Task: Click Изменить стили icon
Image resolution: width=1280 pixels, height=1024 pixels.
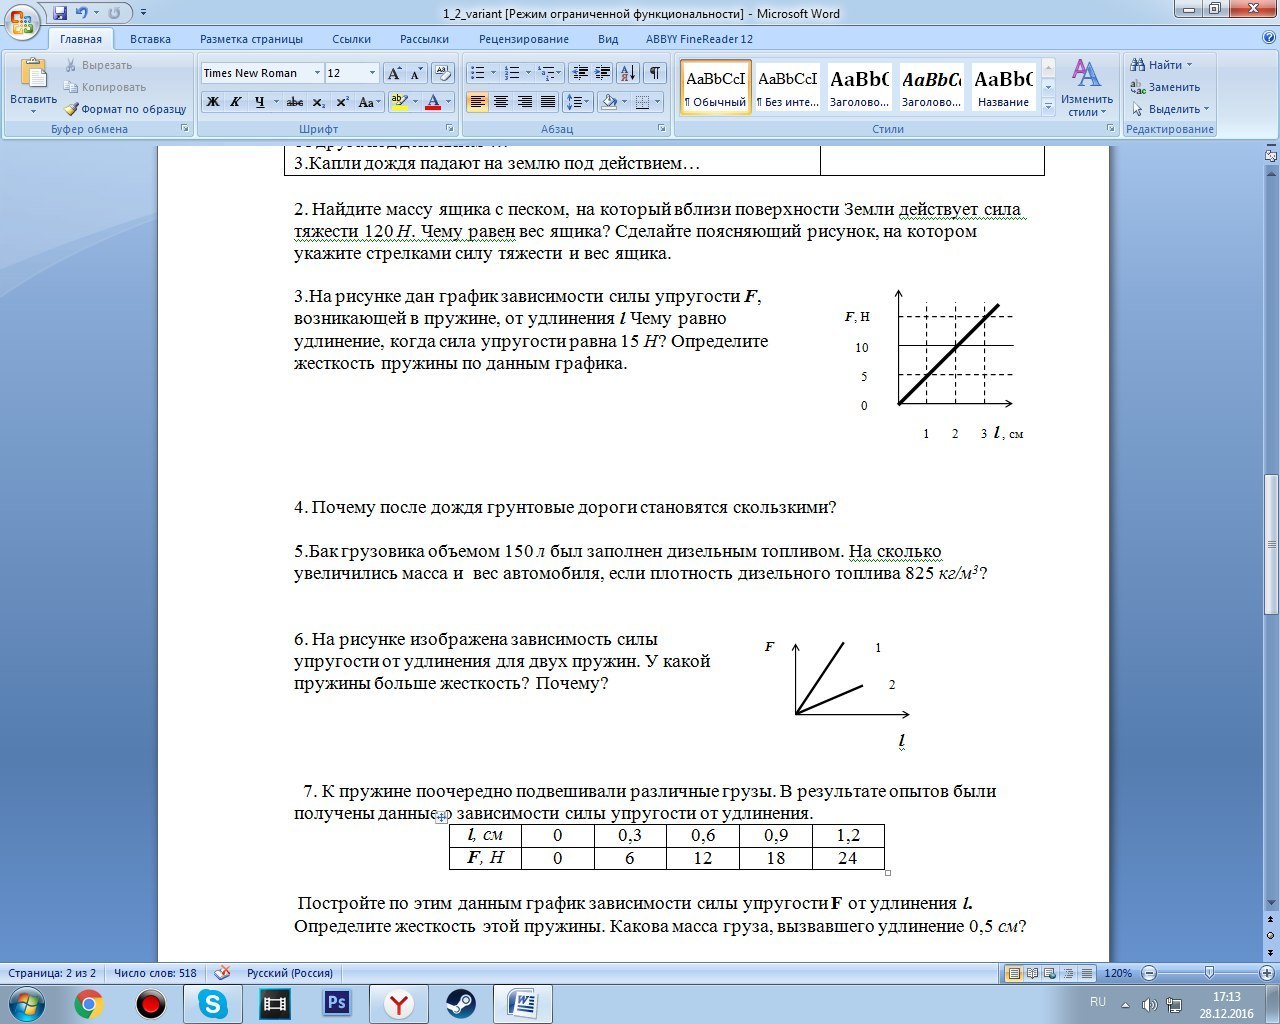Action: (1086, 86)
